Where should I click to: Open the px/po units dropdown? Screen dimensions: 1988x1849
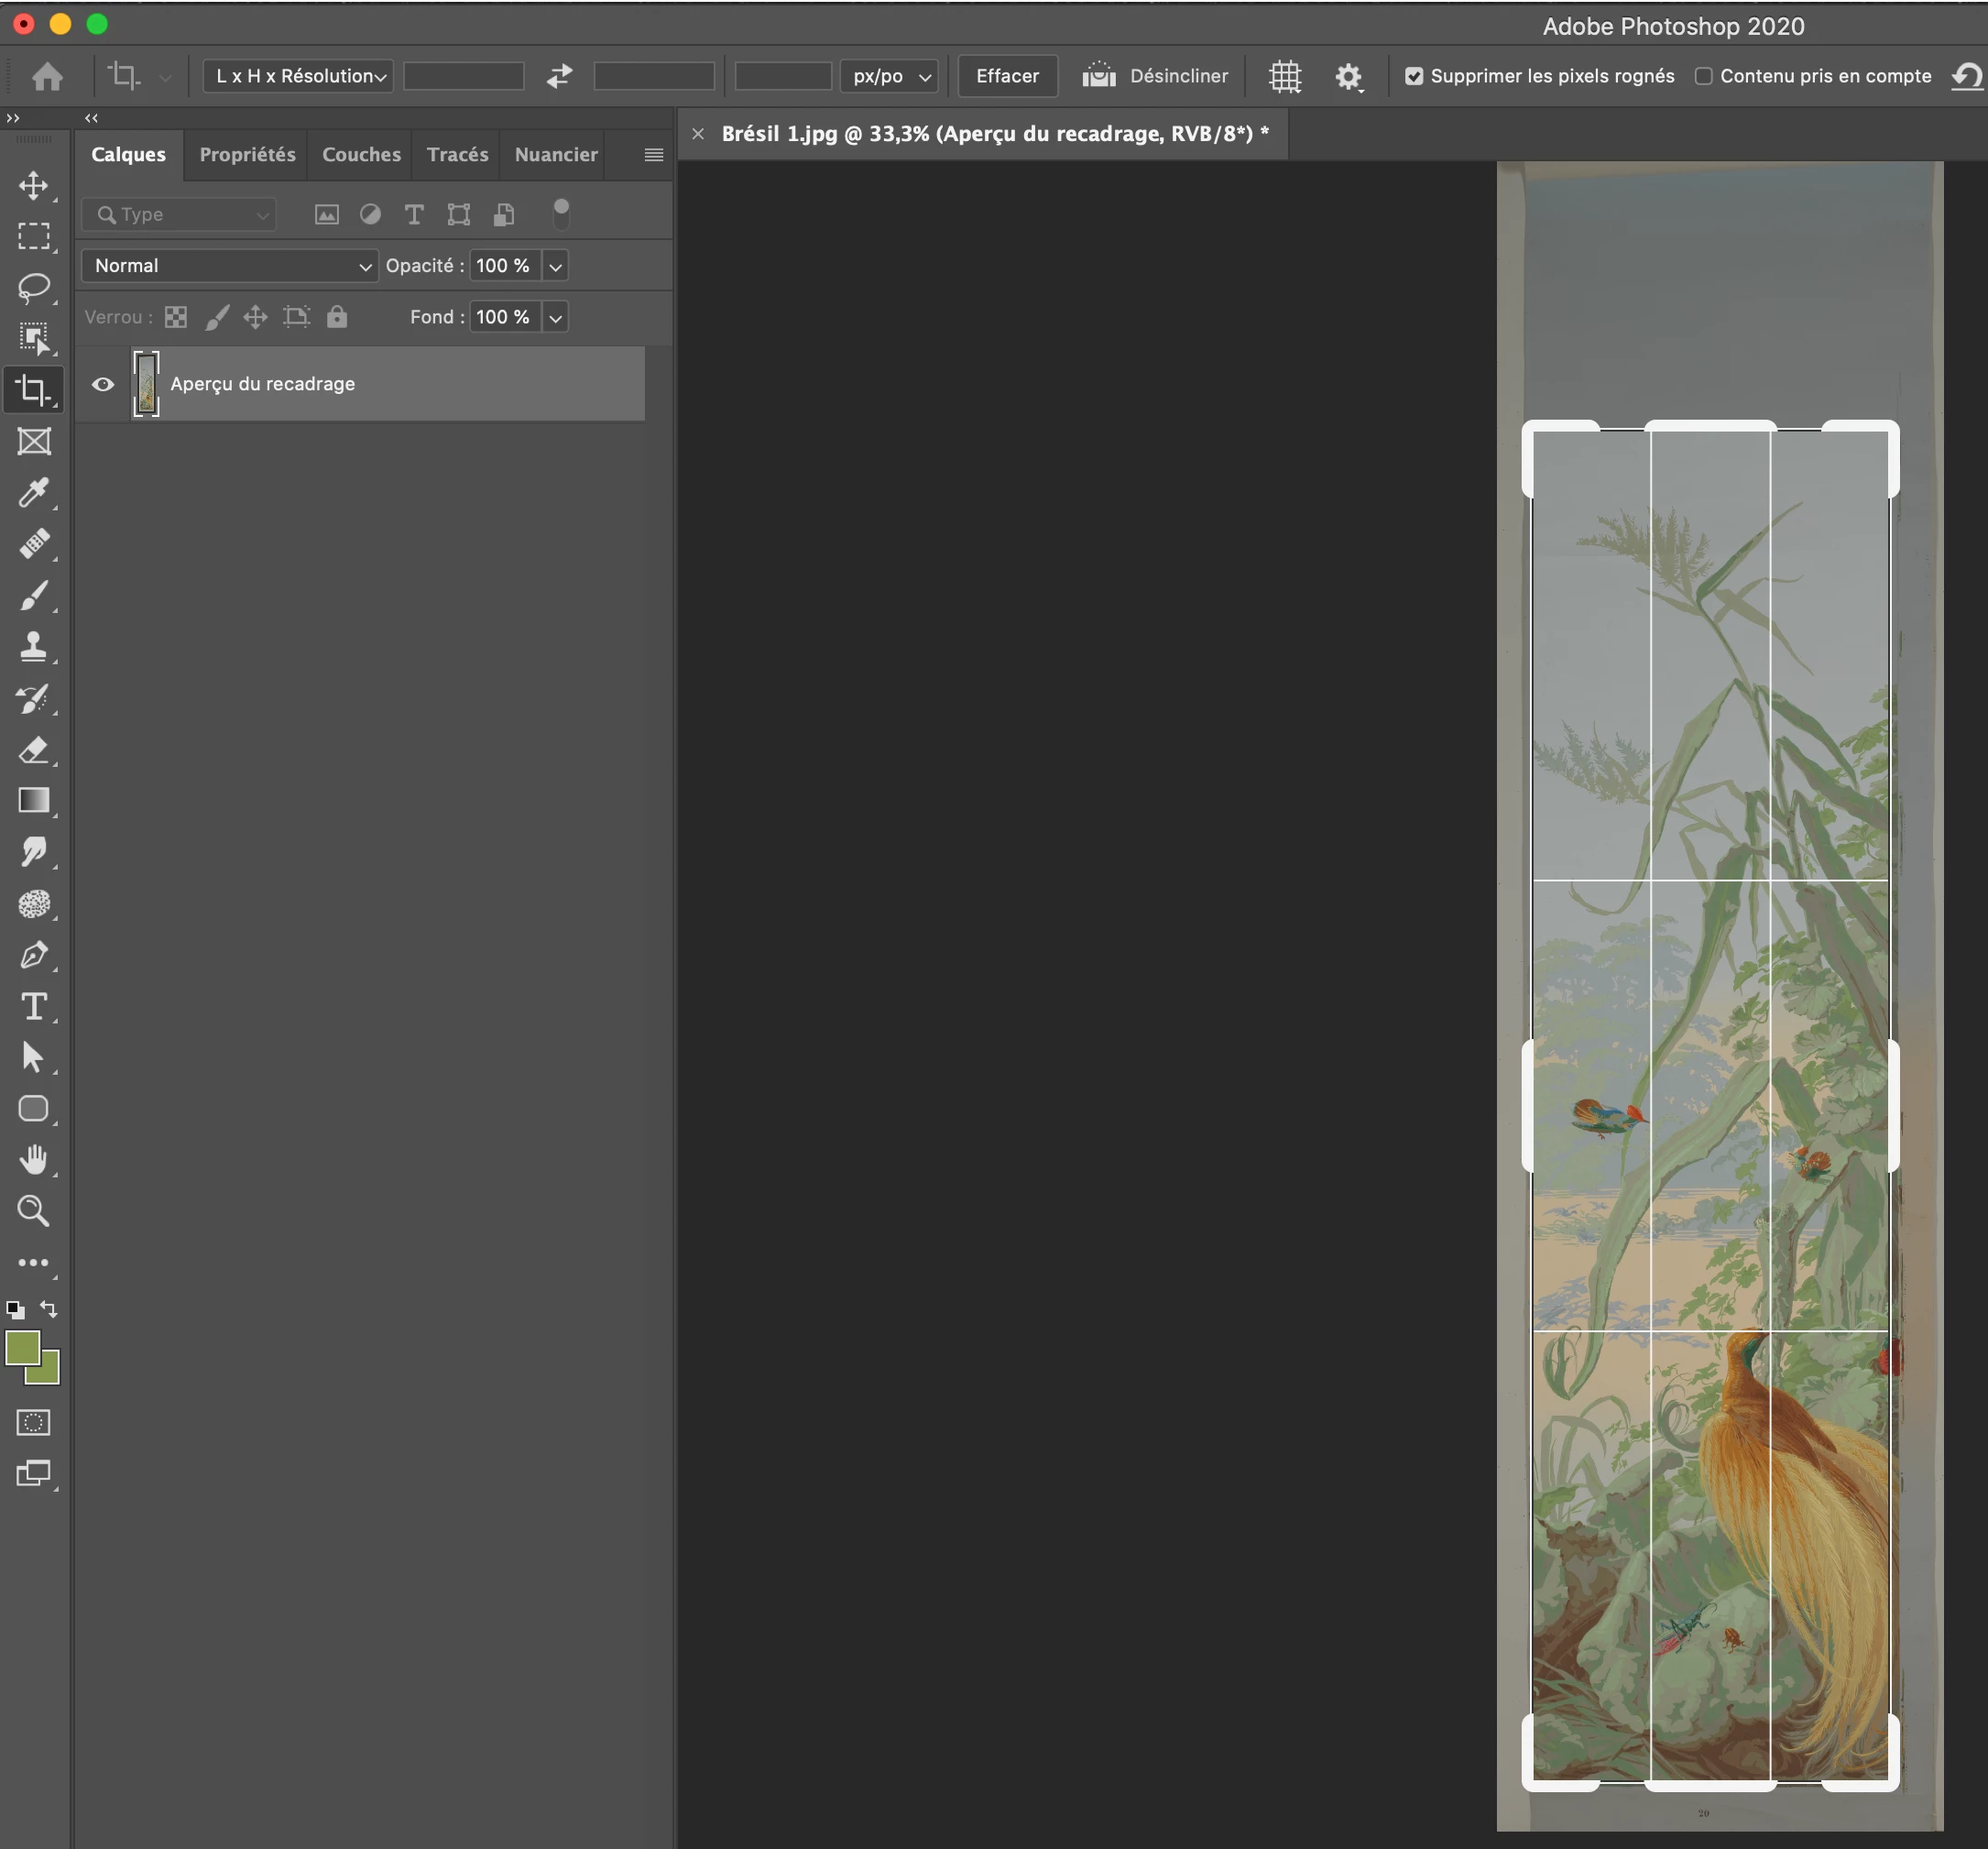(x=889, y=76)
